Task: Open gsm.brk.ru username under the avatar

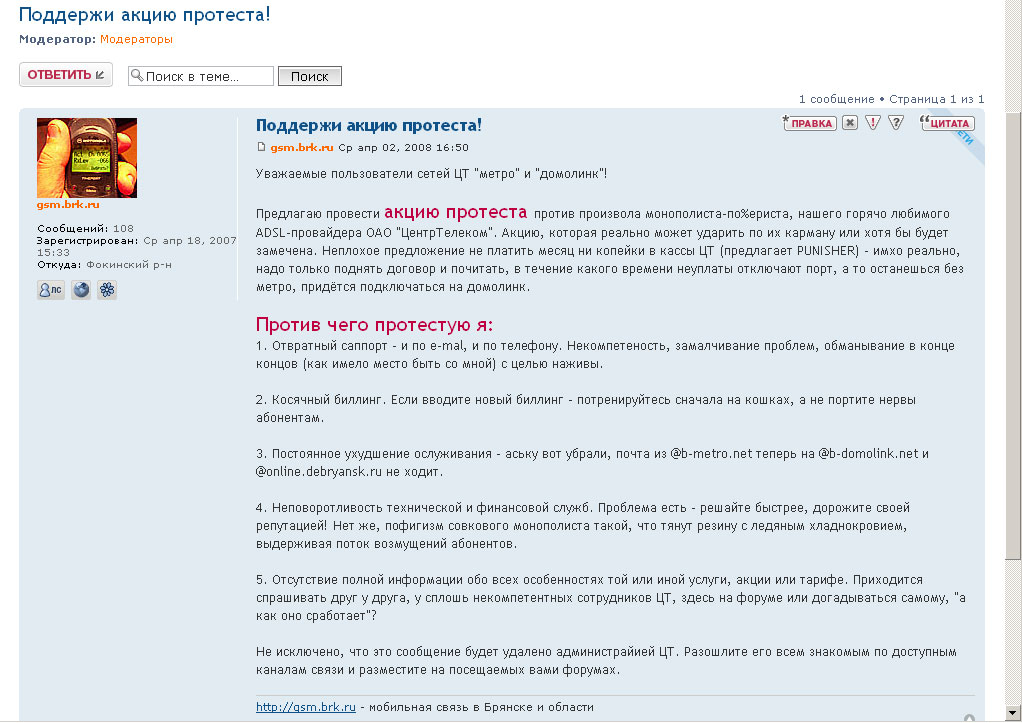Action: [68, 204]
